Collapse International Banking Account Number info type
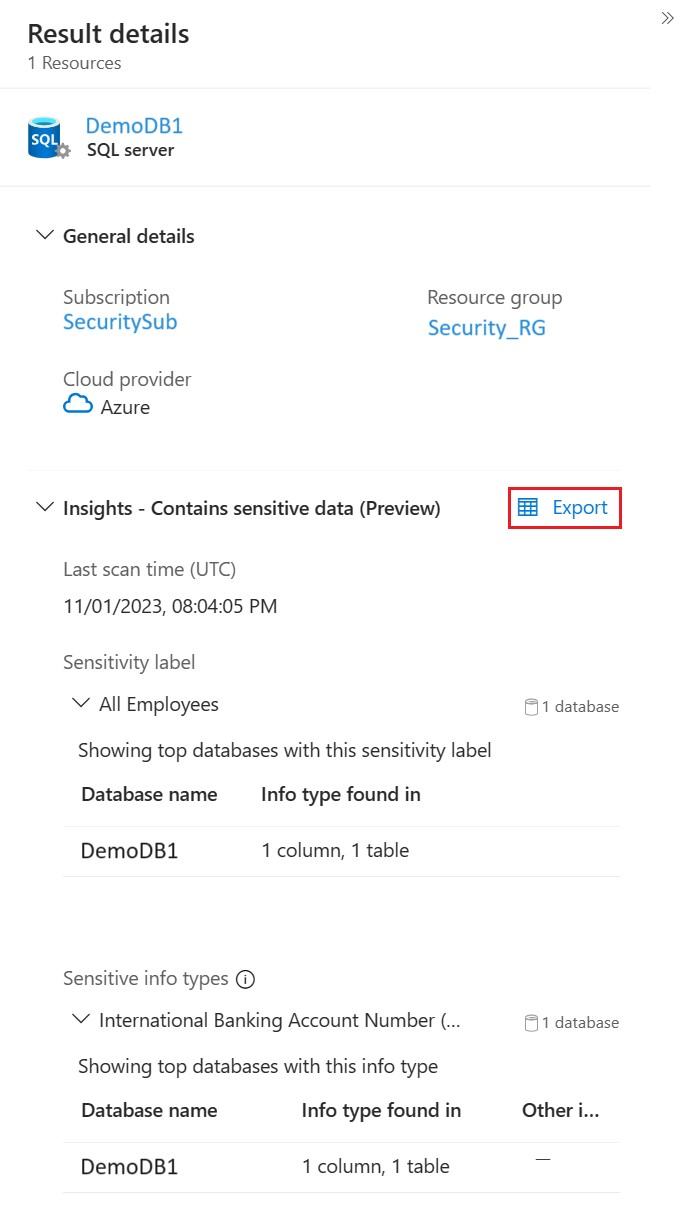This screenshot has width=678, height=1222. coord(81,1020)
